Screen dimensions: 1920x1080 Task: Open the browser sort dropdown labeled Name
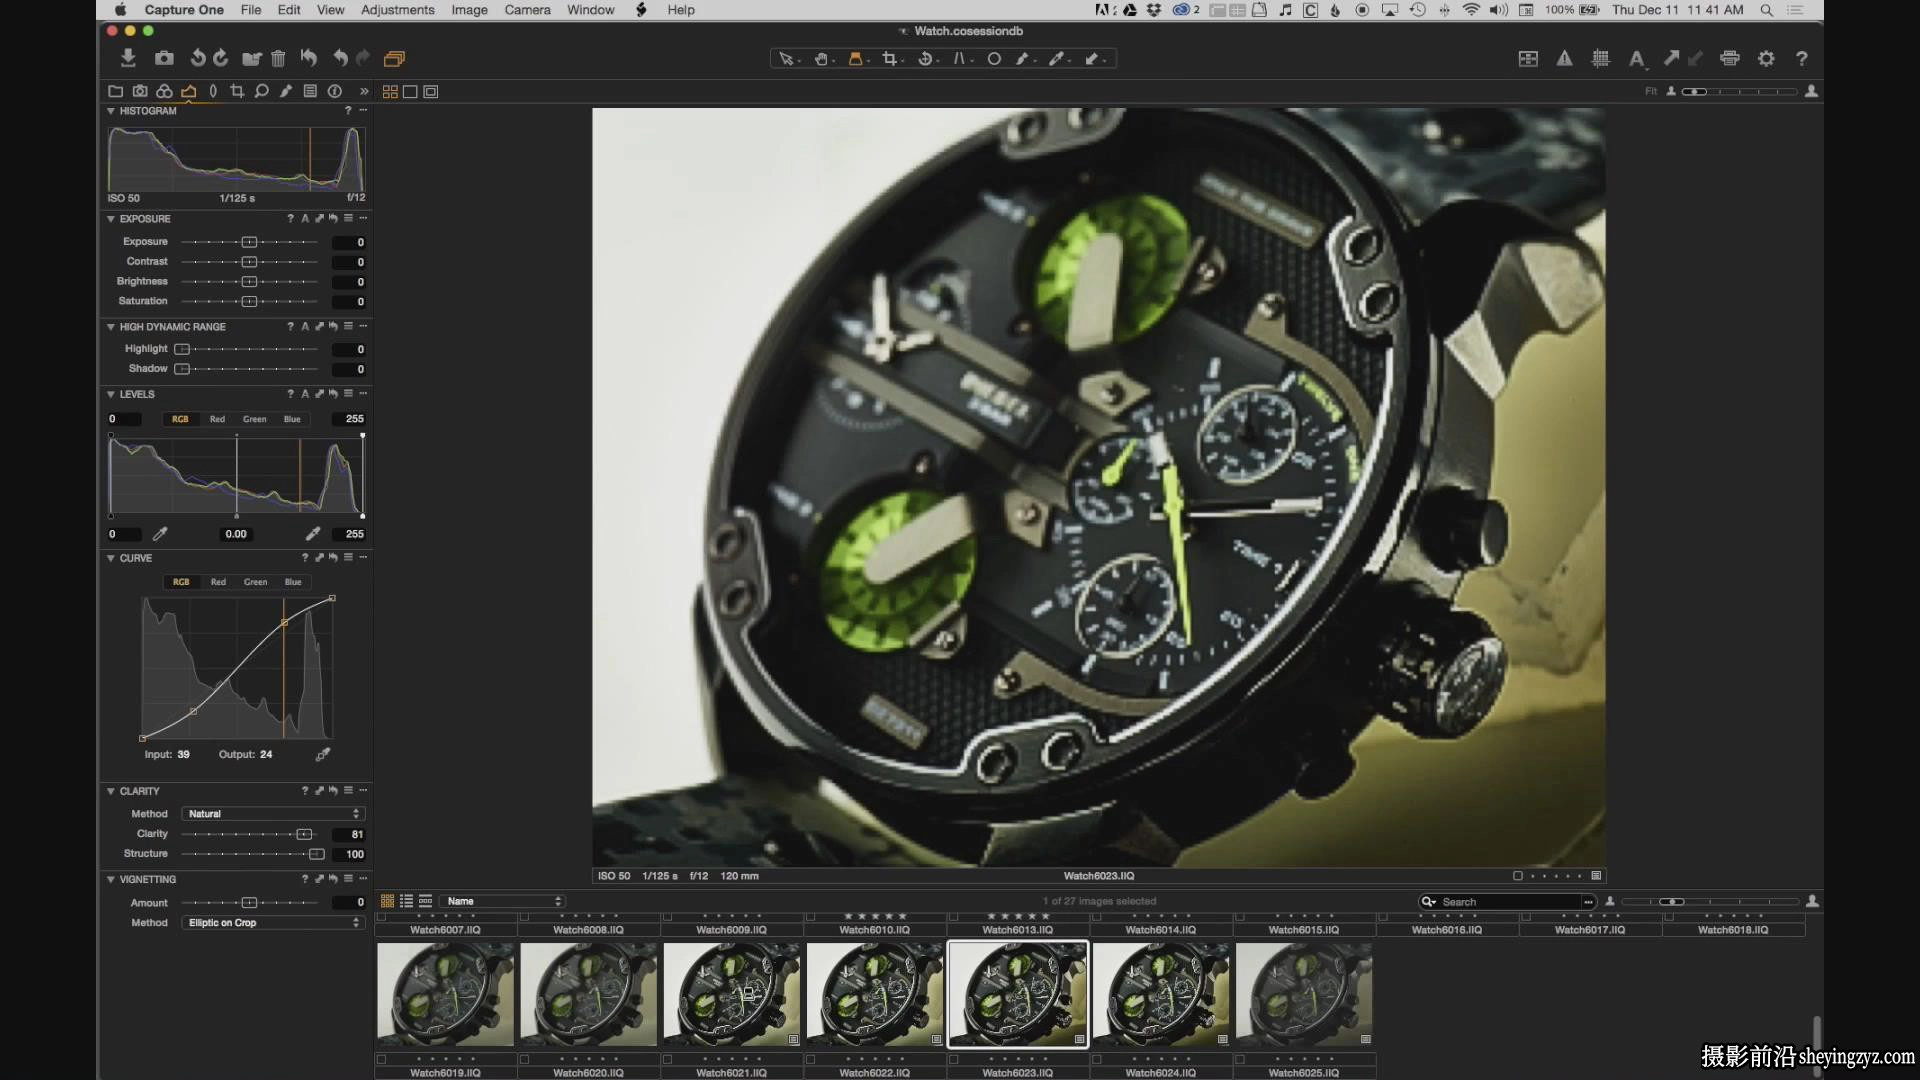pyautogui.click(x=503, y=901)
